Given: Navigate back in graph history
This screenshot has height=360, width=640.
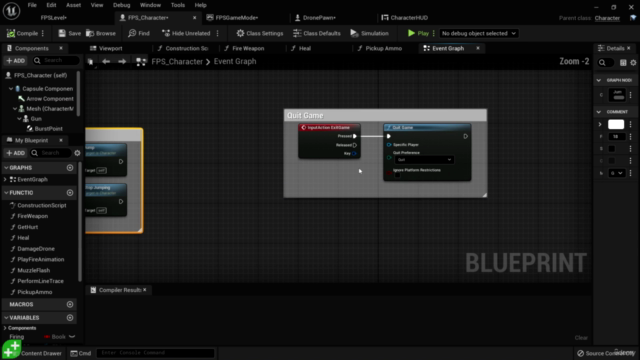Looking at the screenshot, I should (x=106, y=62).
